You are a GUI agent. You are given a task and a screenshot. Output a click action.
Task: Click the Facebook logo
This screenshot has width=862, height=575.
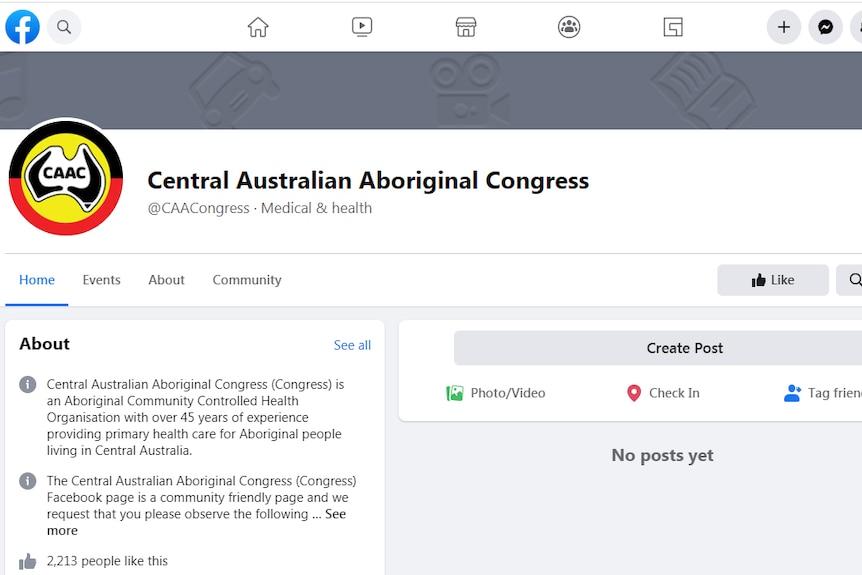pyautogui.click(x=23, y=27)
